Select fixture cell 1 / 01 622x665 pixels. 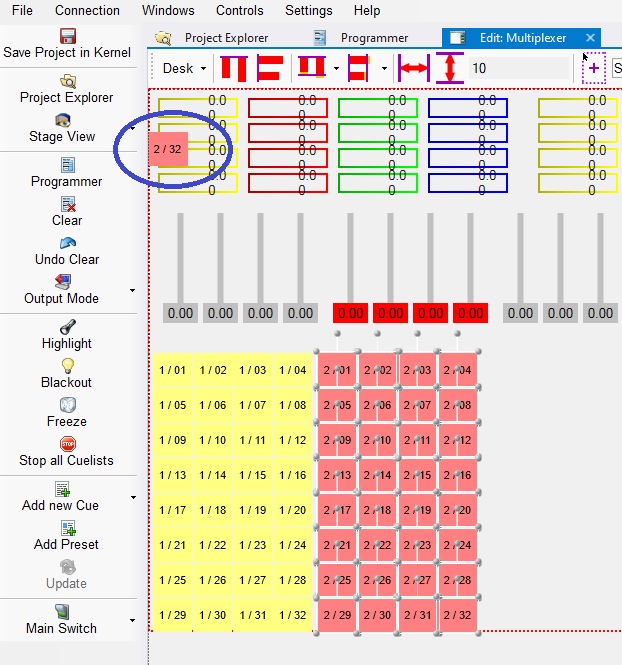click(172, 370)
